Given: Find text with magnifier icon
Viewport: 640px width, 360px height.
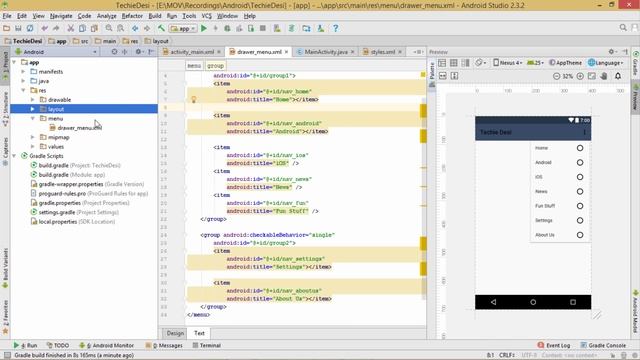Looking at the screenshot, I should click(109, 28).
